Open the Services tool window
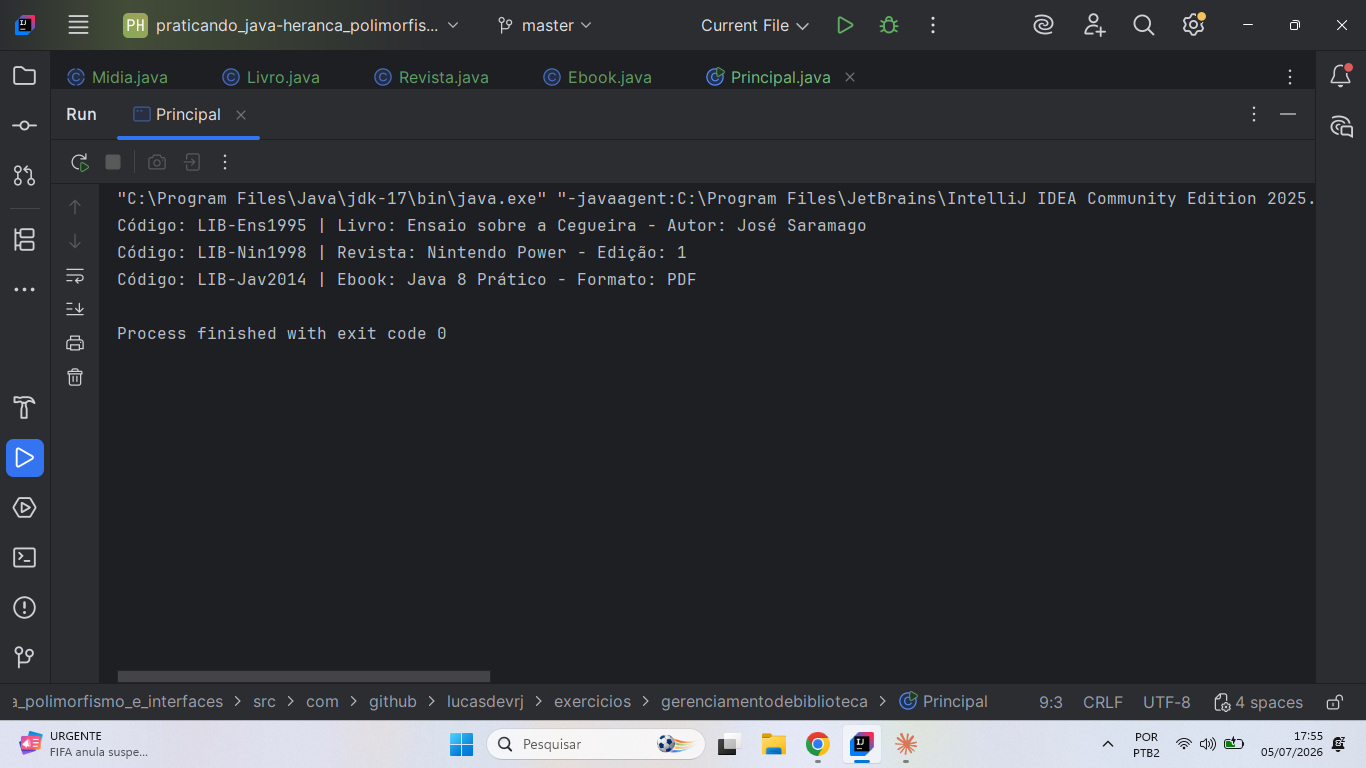The height and width of the screenshot is (768, 1366). pos(24,508)
